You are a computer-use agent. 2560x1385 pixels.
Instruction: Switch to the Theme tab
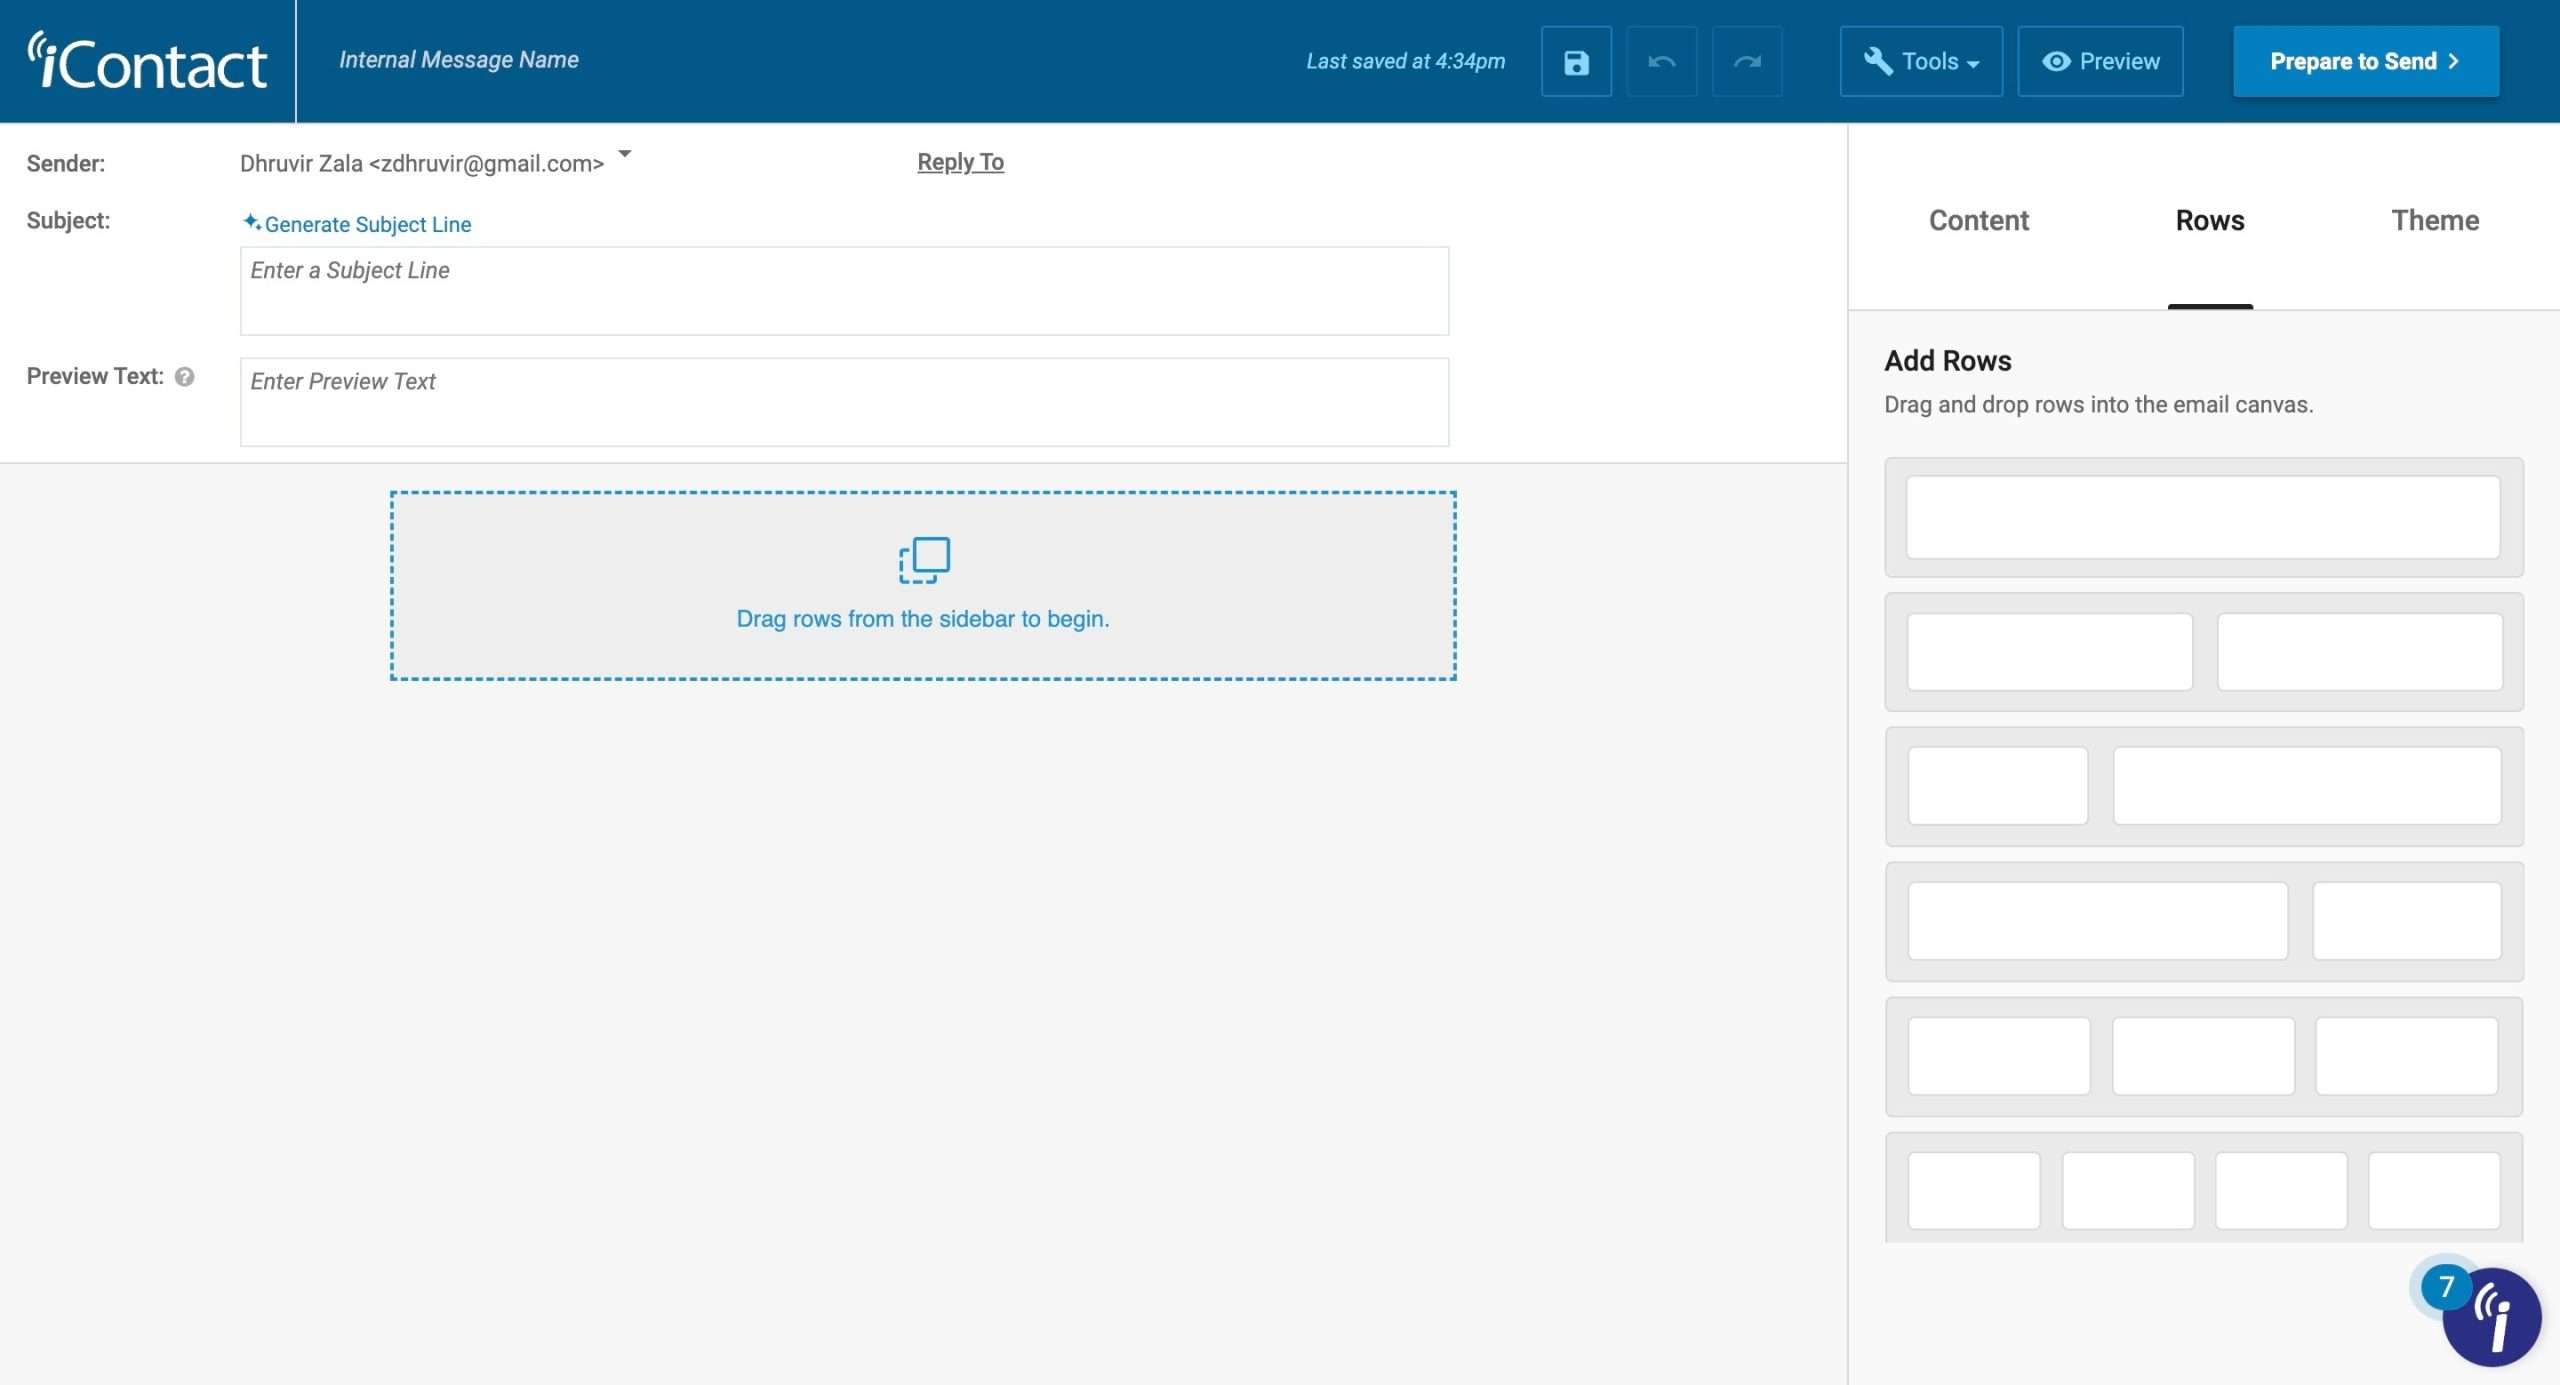(x=2435, y=220)
